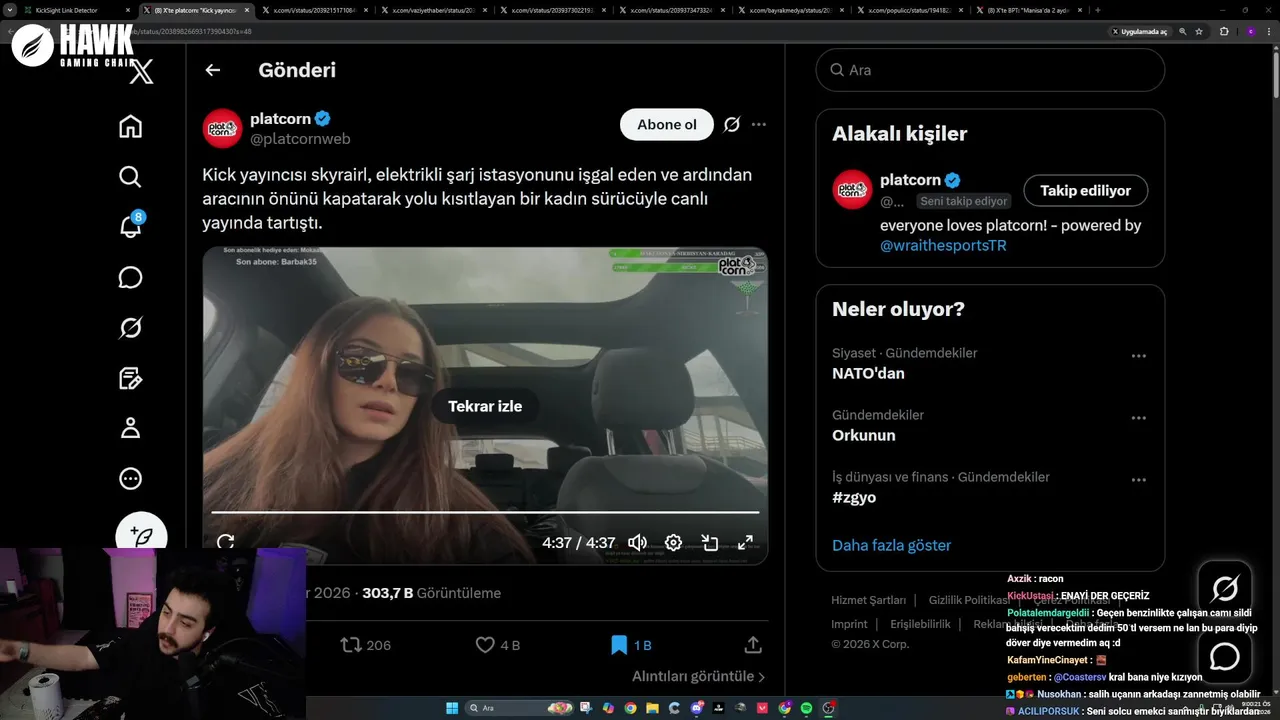Viewport: 1280px width, 720px height.
Task: Open OBS Studio from the taskbar
Action: click(x=828, y=708)
